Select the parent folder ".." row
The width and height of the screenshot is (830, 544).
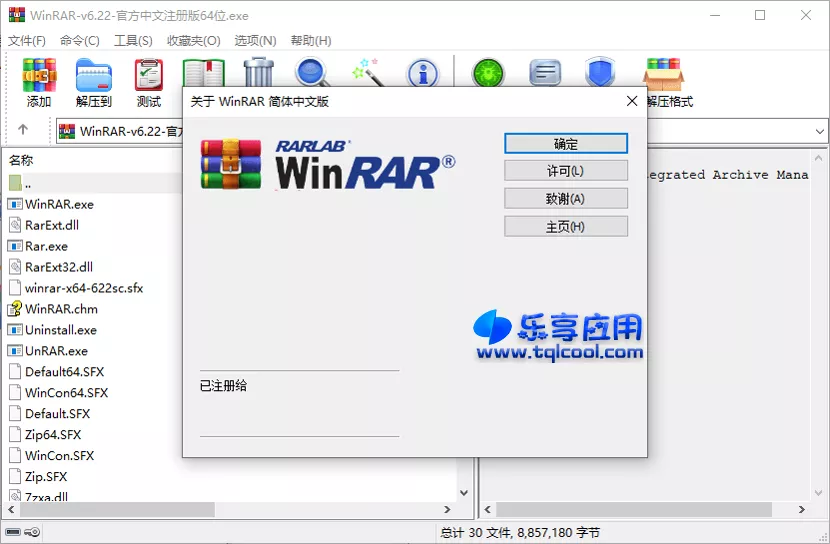[94, 184]
